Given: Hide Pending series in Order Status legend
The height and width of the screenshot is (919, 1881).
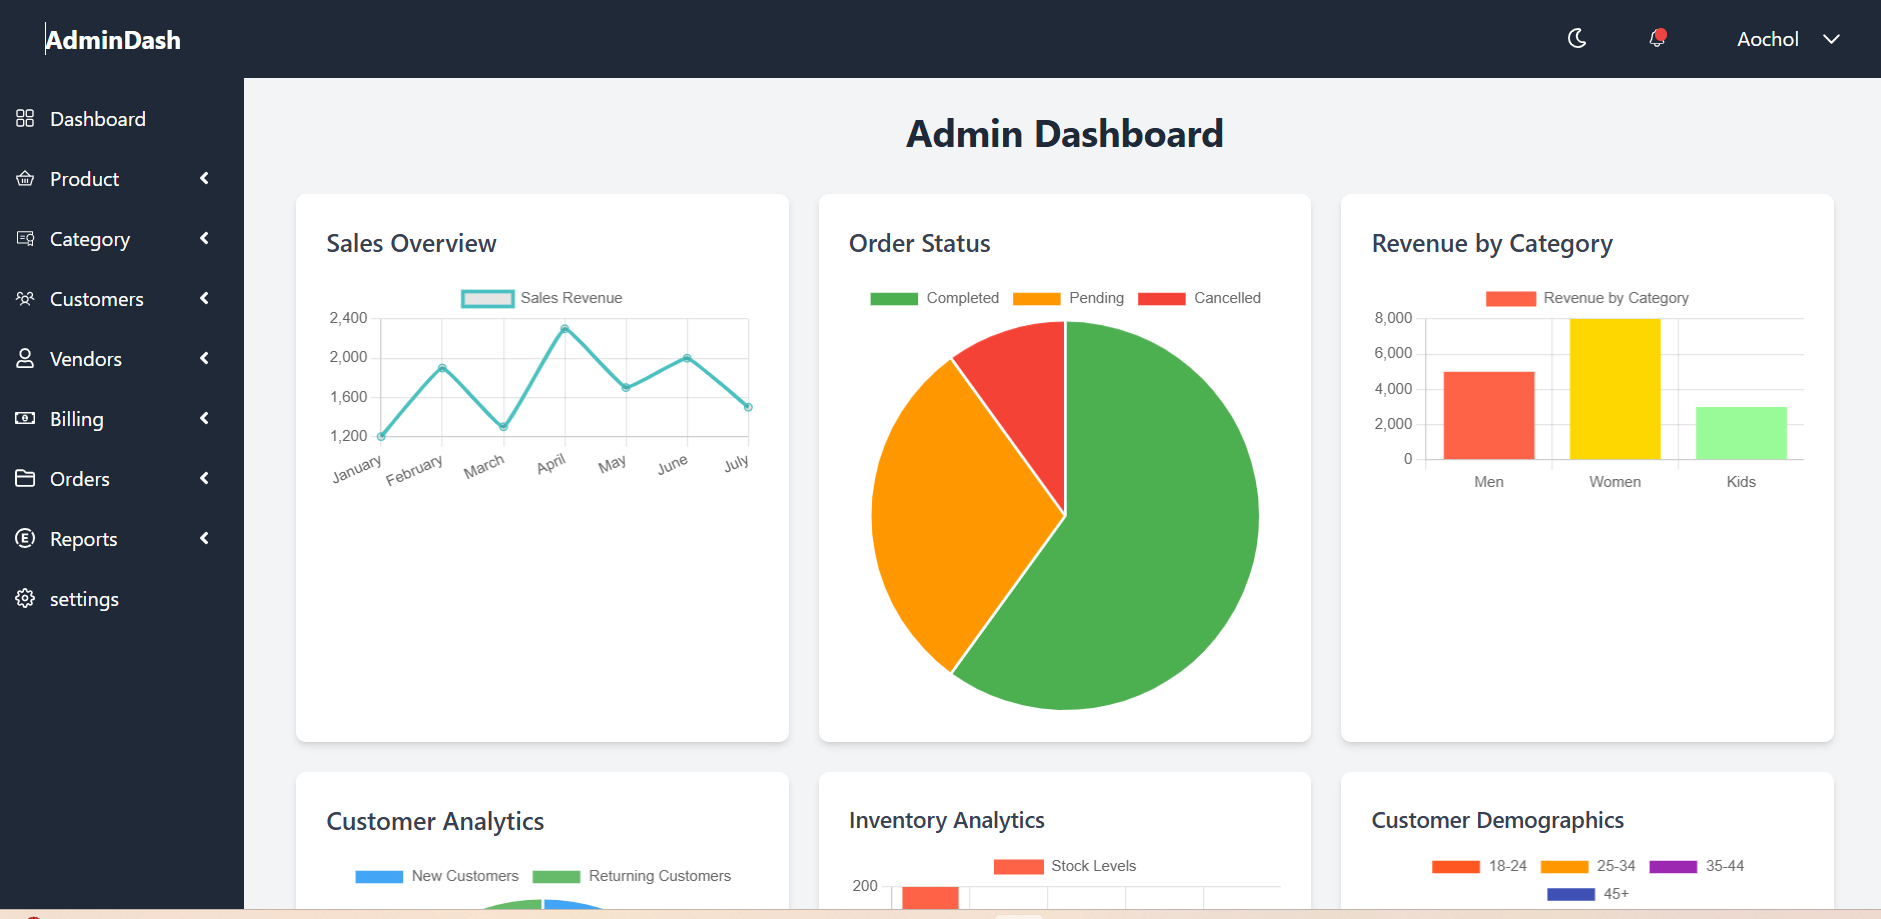Looking at the screenshot, I should (1068, 298).
